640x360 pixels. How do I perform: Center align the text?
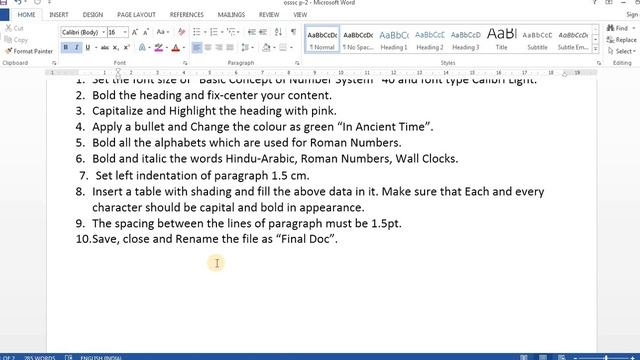(x=208, y=48)
